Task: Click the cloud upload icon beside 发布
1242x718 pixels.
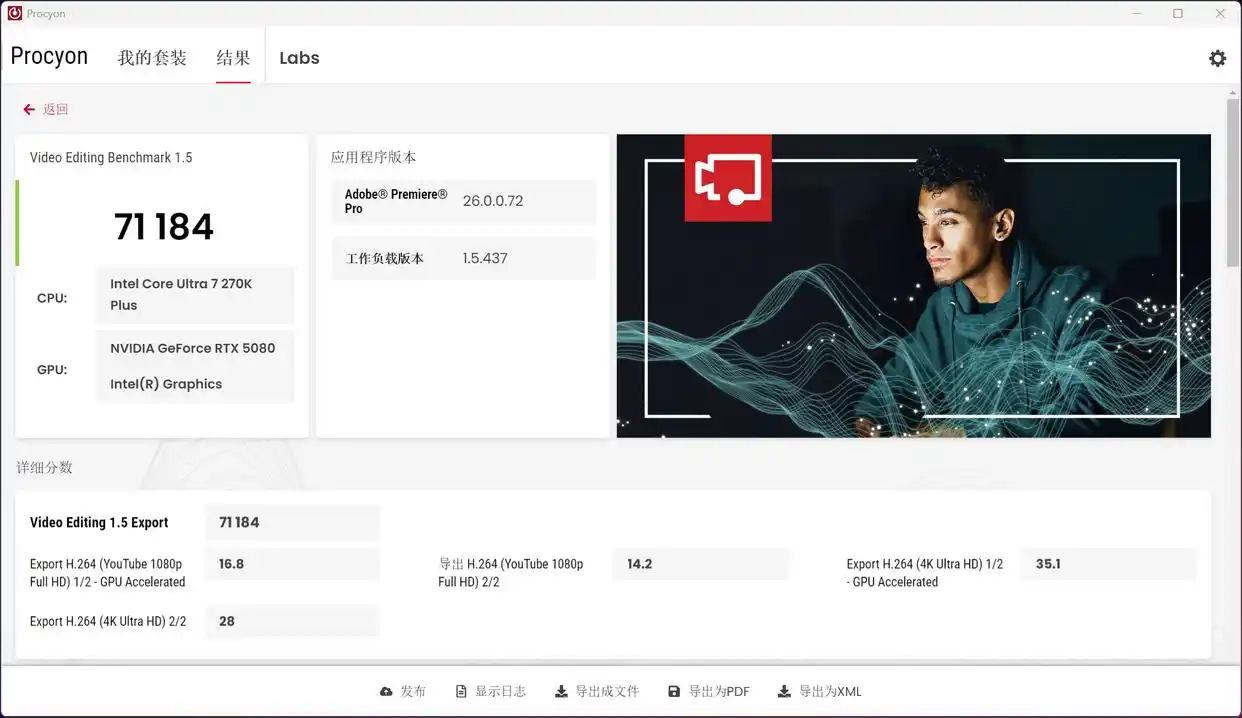Action: click(386, 690)
